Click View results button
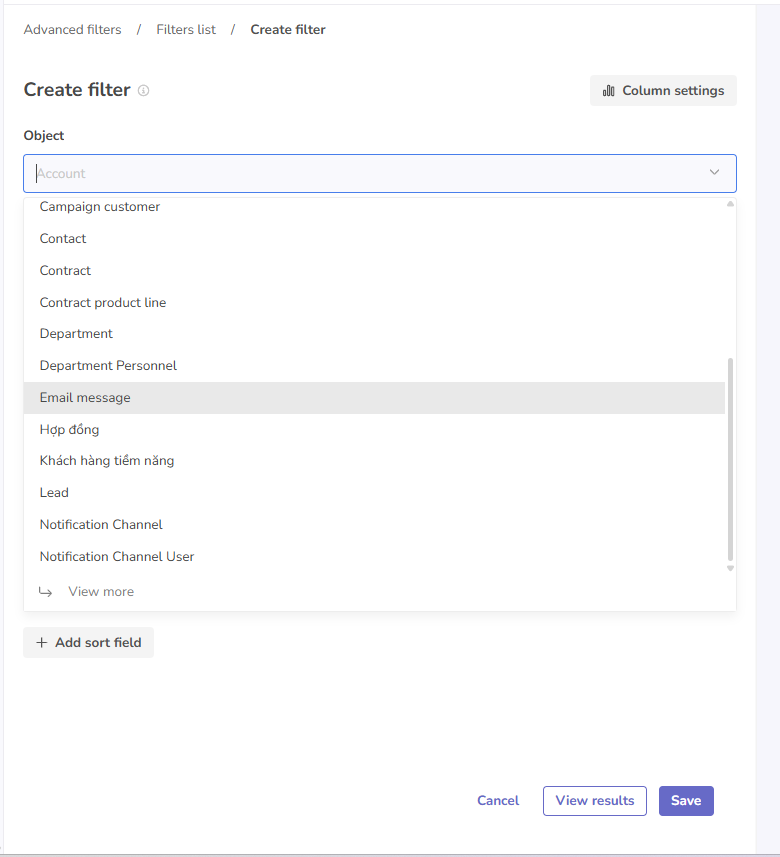780x857 pixels. (595, 801)
